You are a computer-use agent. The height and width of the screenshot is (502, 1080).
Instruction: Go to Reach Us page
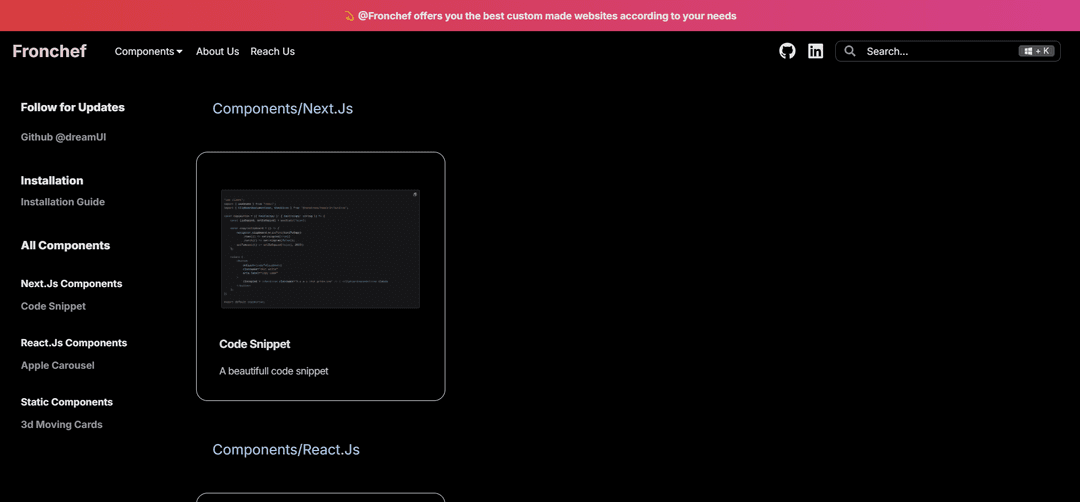click(x=273, y=51)
